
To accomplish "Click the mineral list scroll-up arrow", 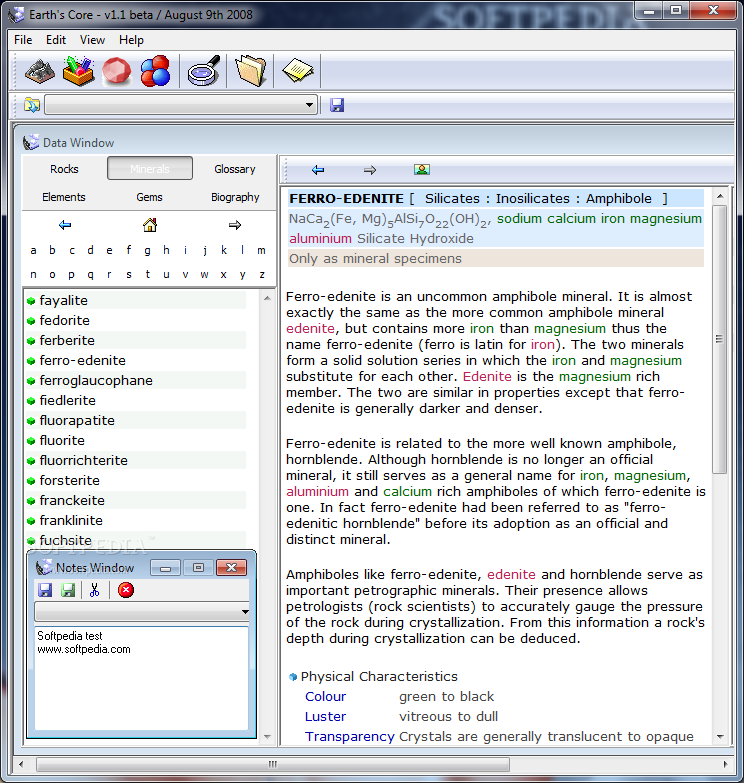I will click(267, 298).
